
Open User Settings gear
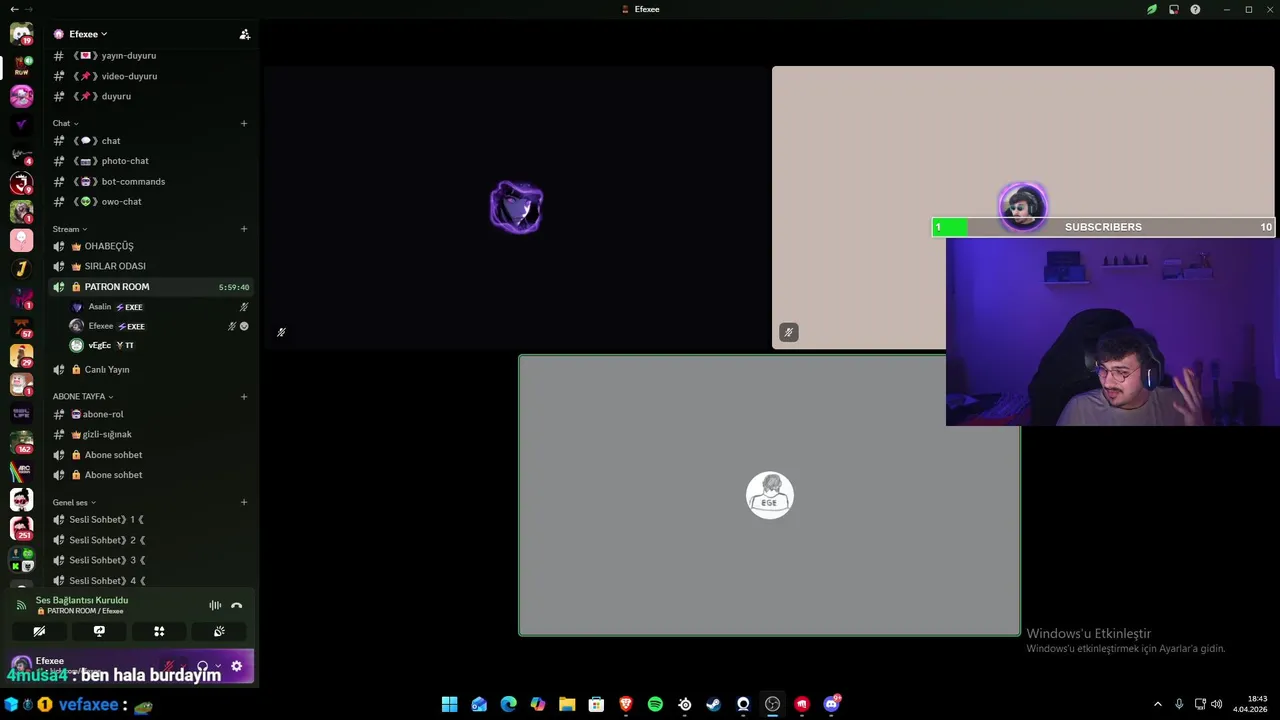(x=236, y=666)
